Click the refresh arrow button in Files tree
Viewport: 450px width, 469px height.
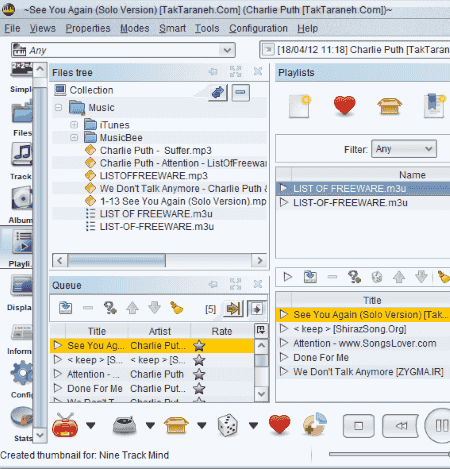pos(218,92)
